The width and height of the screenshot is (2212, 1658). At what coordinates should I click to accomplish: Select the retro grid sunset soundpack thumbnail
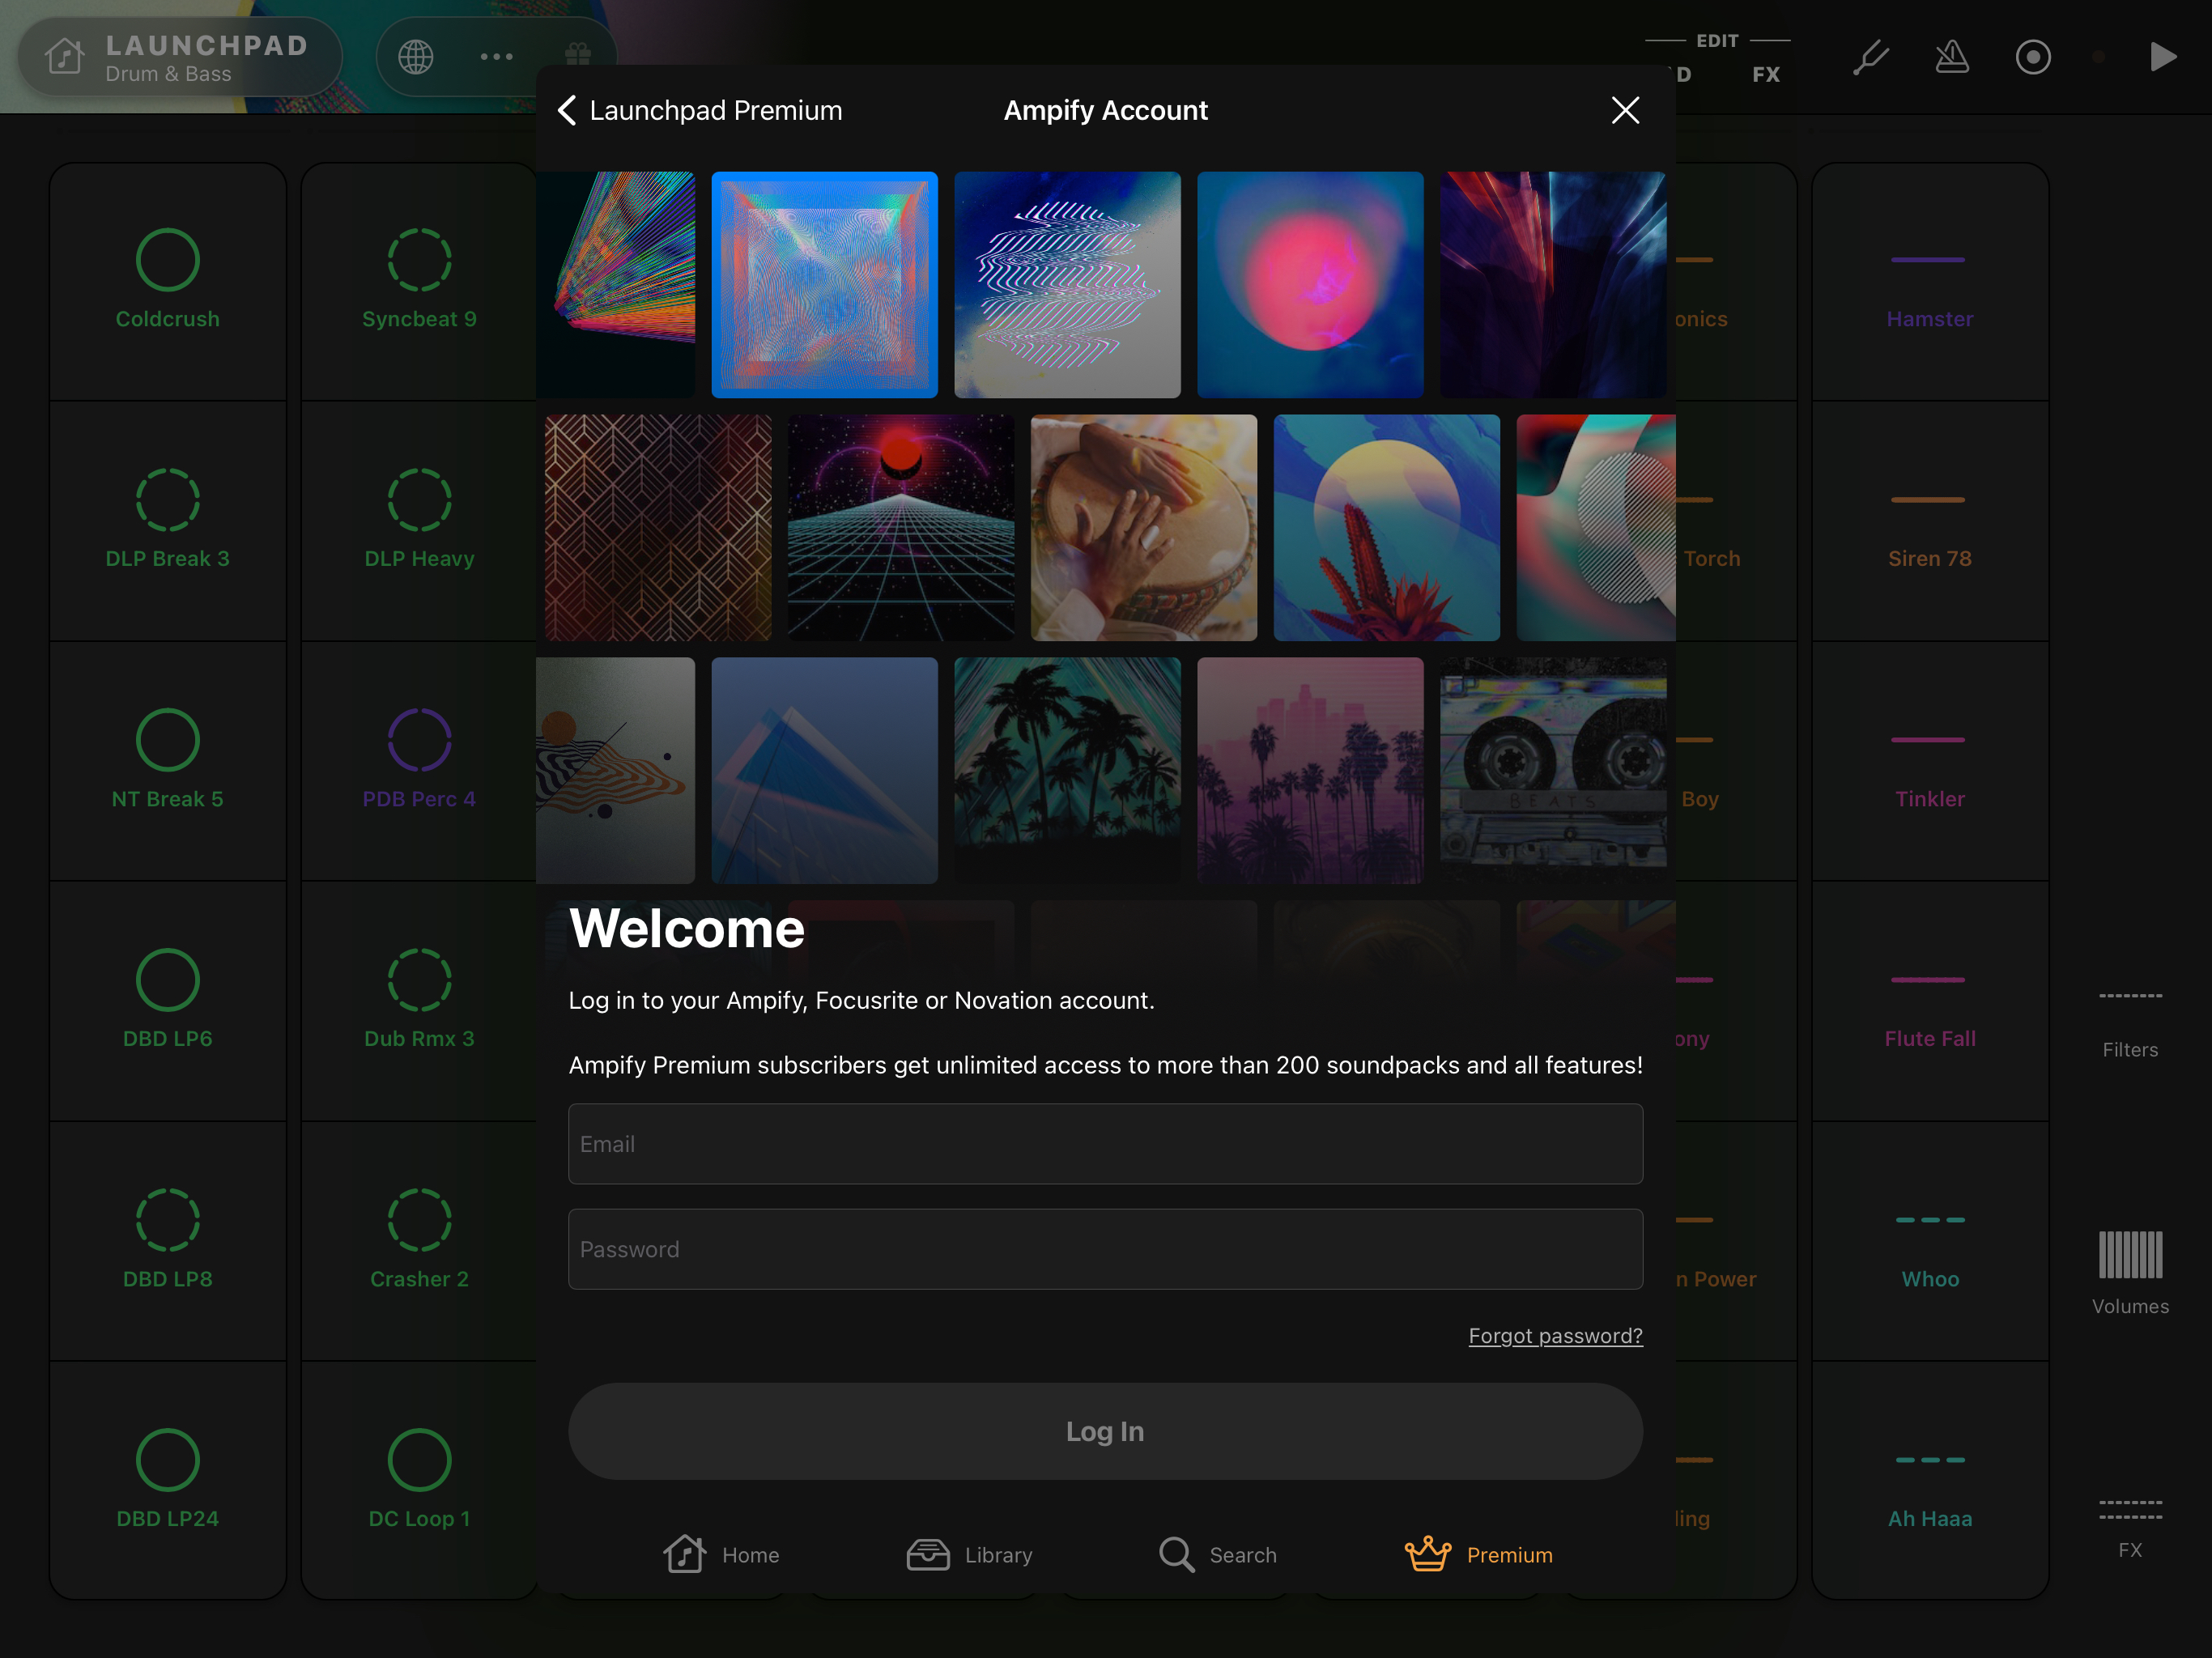(901, 528)
